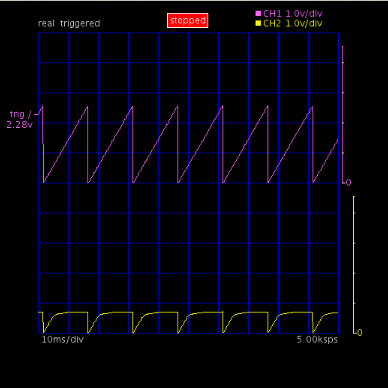Click the word triggered in status
Viewport: 388px width, 388px height.
pyautogui.click(x=80, y=24)
